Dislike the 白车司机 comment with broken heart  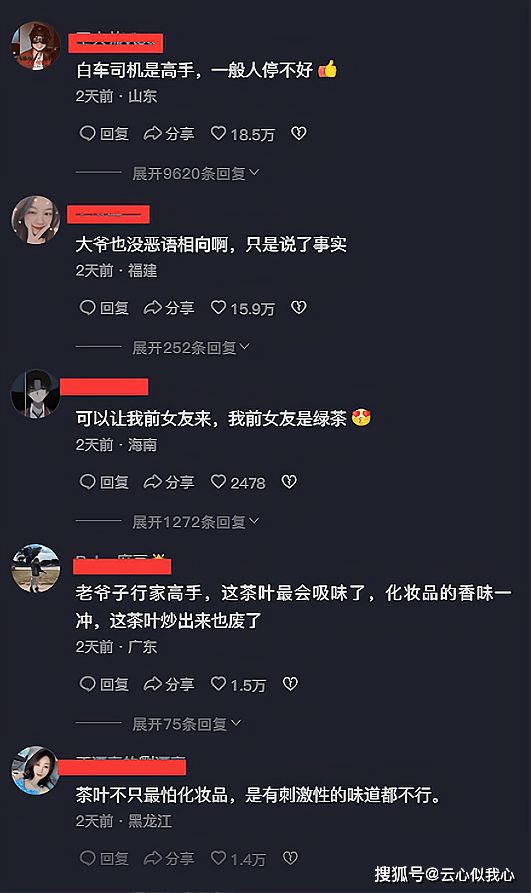(x=299, y=133)
